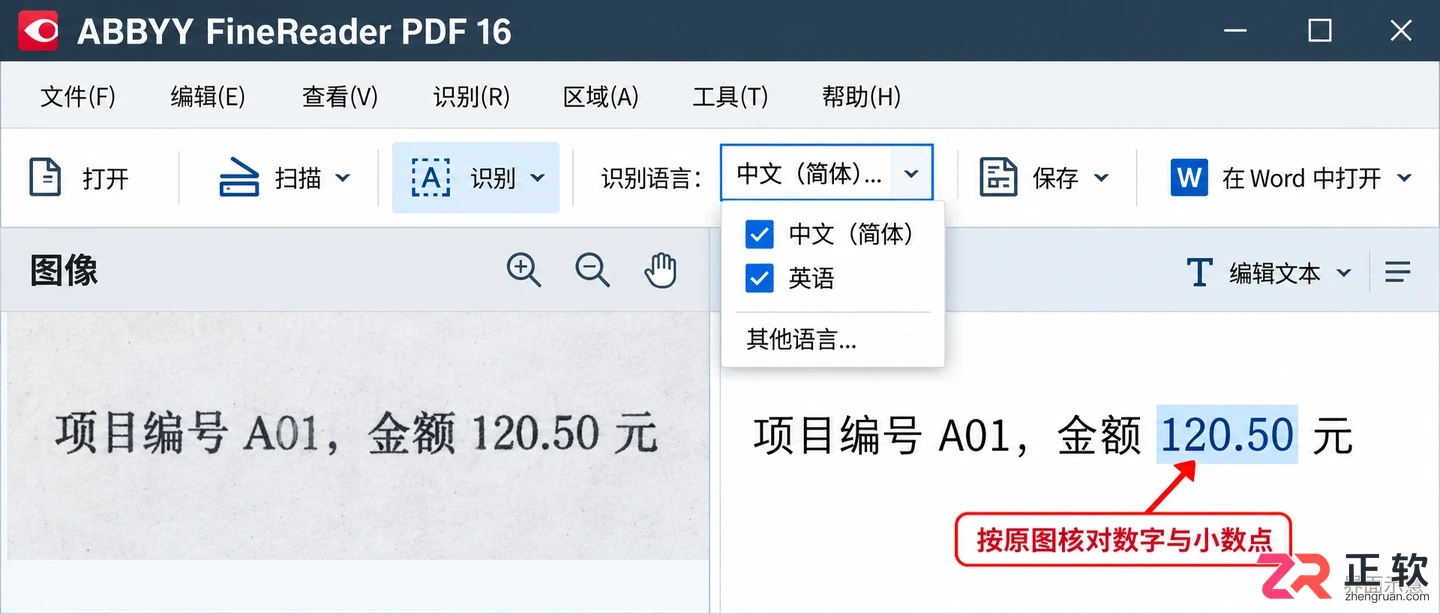Select the hand pan tool
Screen dimensions: 1440x614
pos(661,270)
